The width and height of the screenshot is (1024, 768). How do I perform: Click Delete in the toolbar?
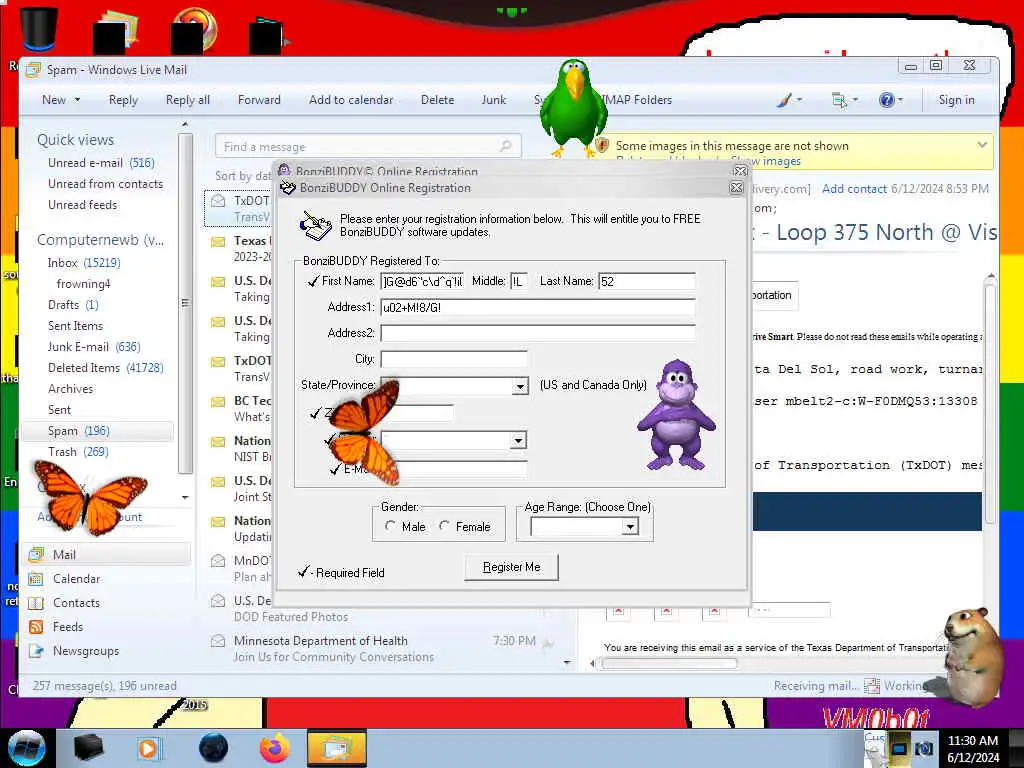[x=438, y=100]
